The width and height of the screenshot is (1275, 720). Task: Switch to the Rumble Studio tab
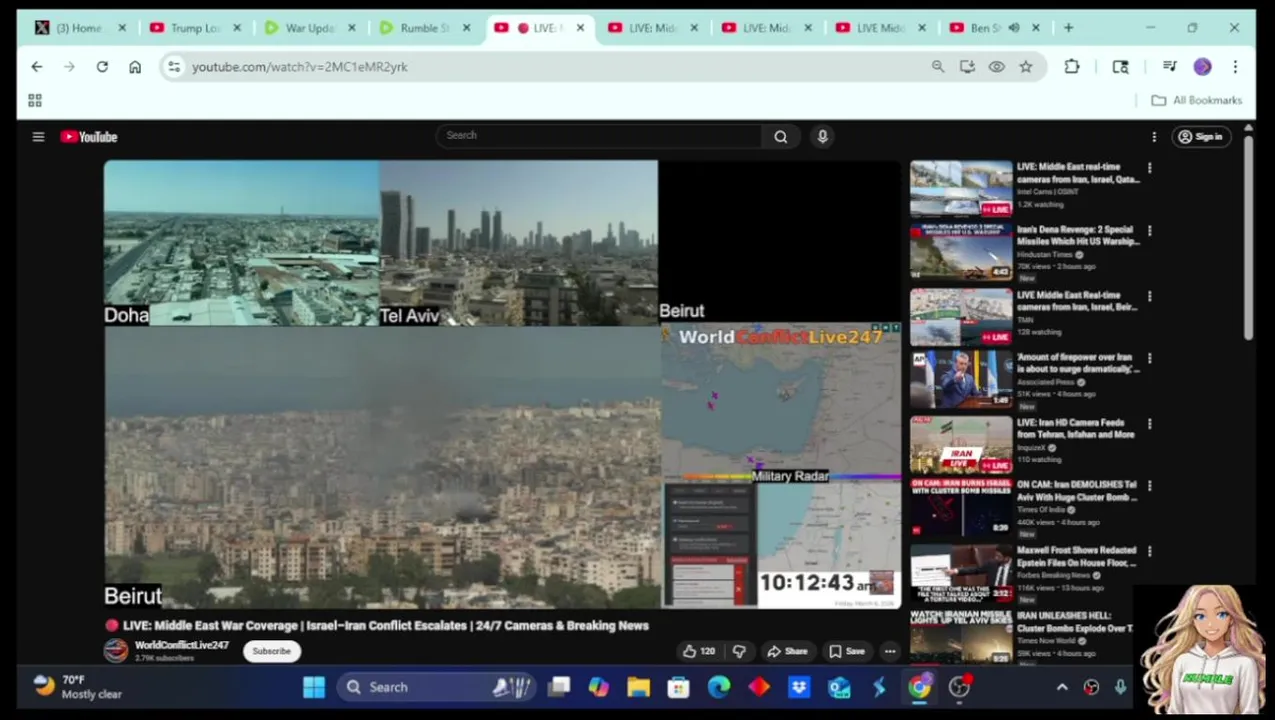tap(425, 28)
